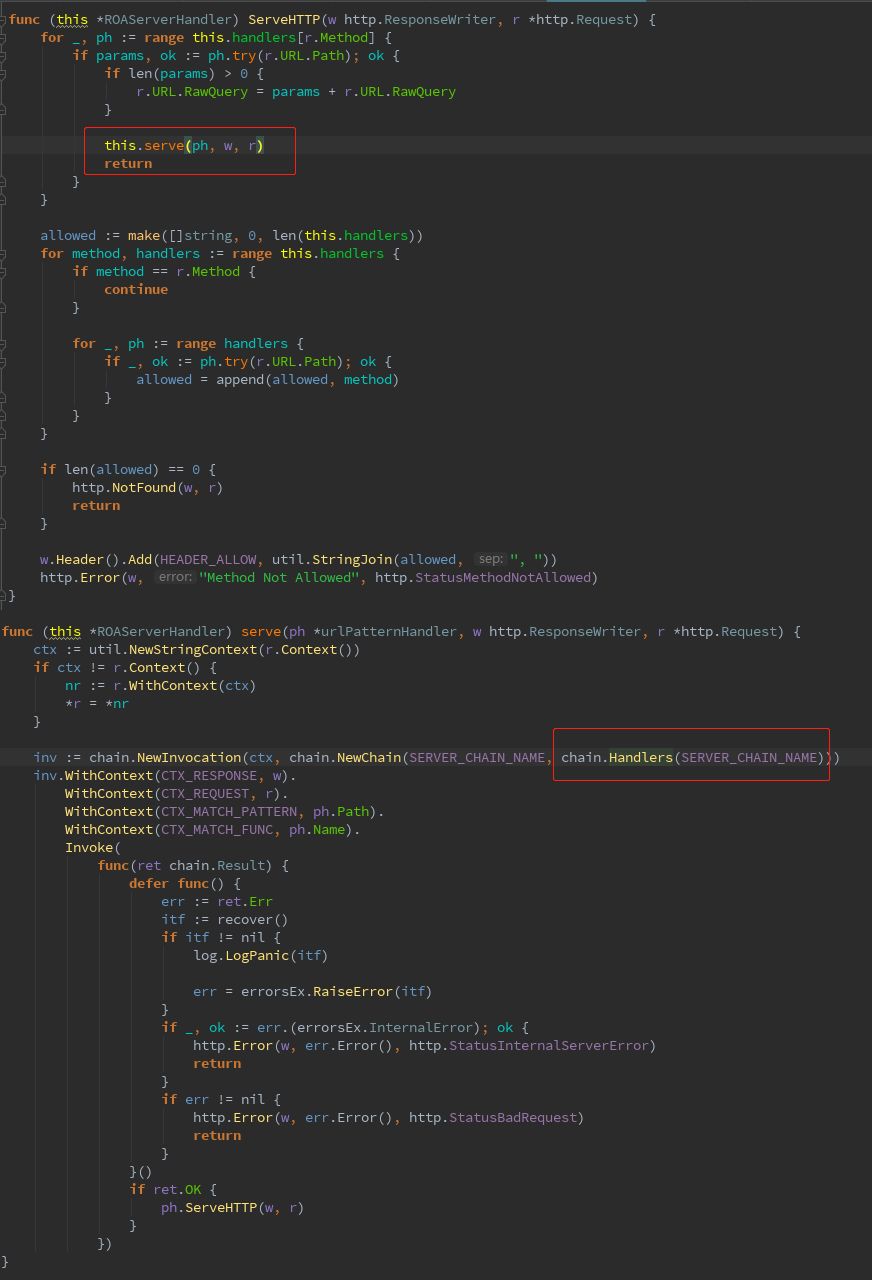Click ROAServerHandler in the ServeHTTP receiver
The height and width of the screenshot is (1280, 872).
(x=168, y=19)
